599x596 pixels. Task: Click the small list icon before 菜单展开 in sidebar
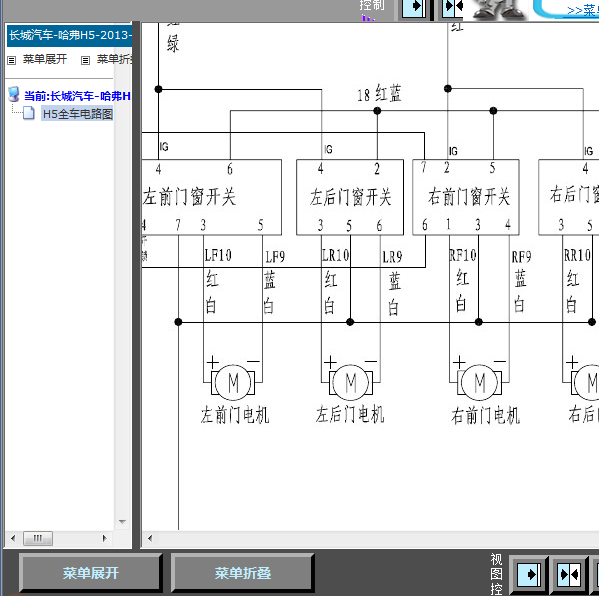[x=12, y=60]
